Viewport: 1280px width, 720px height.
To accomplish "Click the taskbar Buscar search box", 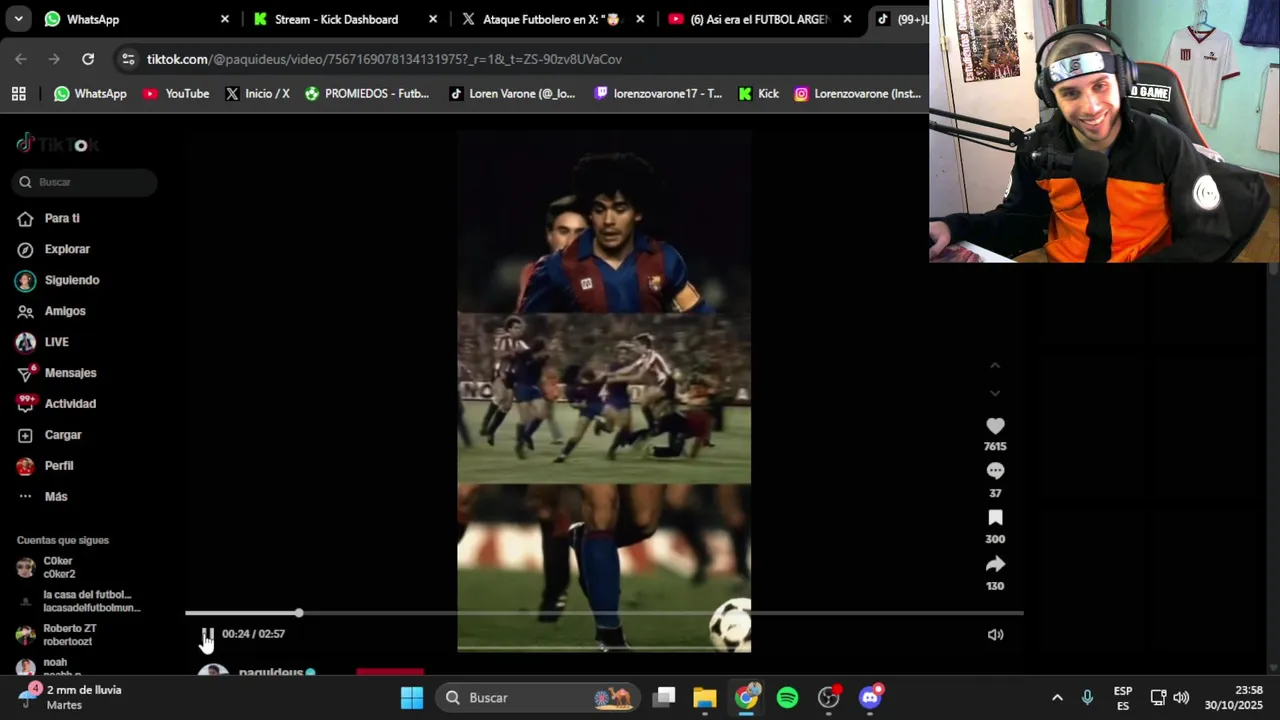I will point(540,698).
